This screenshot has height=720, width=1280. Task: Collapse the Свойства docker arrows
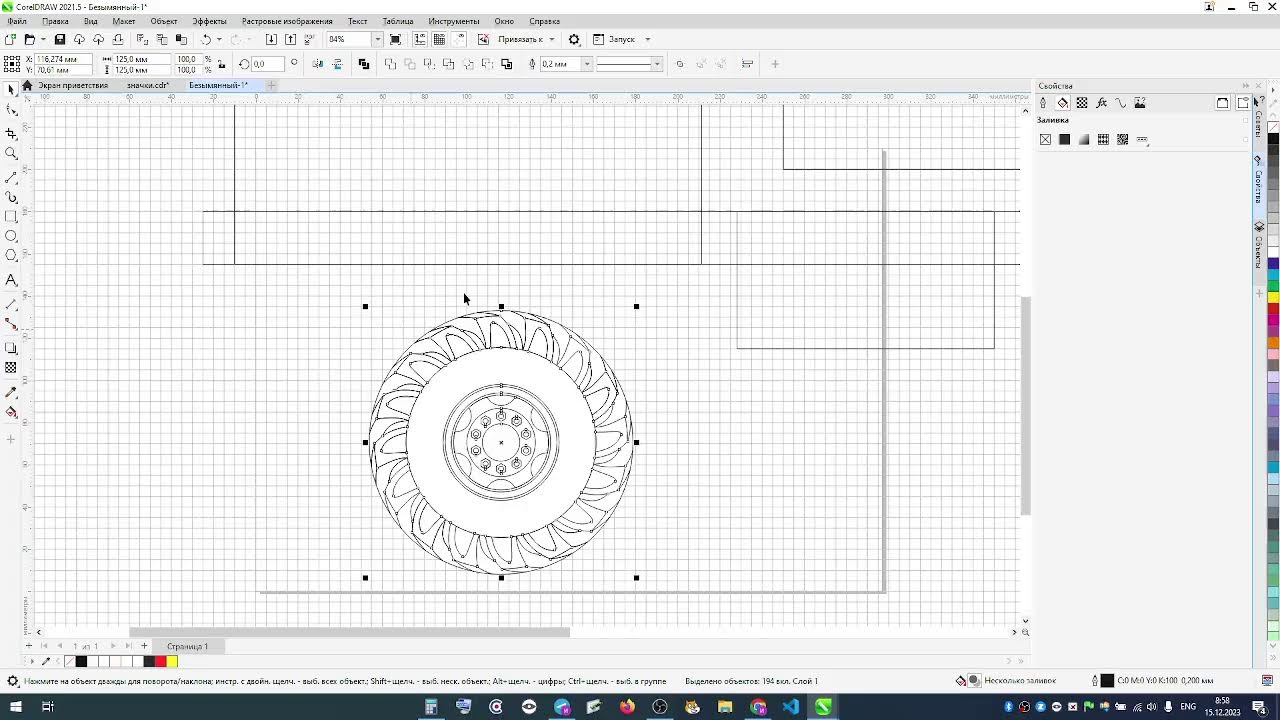tap(1245, 86)
